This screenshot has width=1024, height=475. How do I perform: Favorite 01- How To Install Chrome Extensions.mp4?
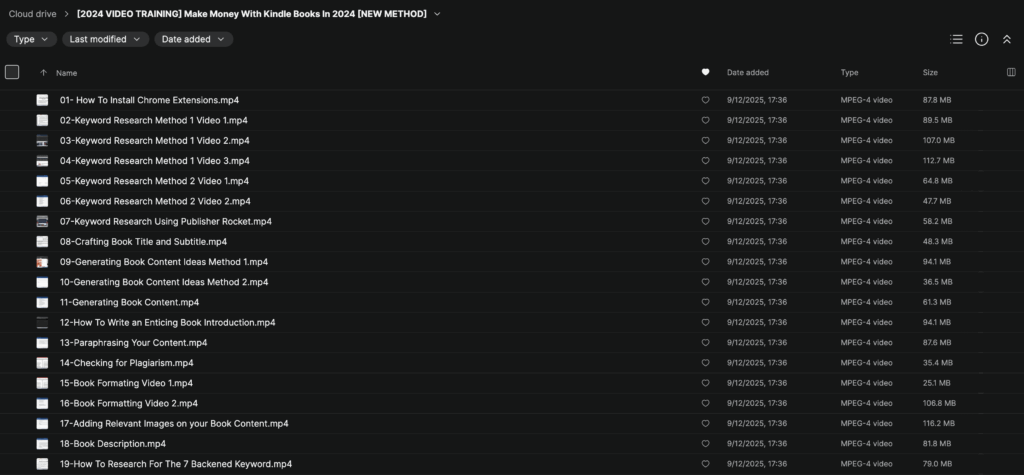[x=705, y=100]
